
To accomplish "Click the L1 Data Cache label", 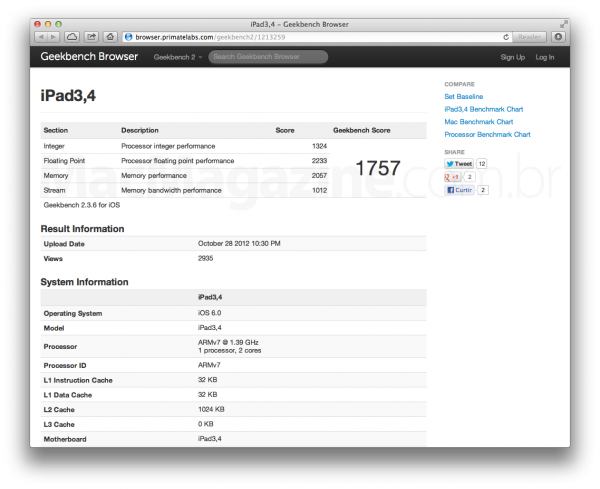I will click(x=68, y=395).
